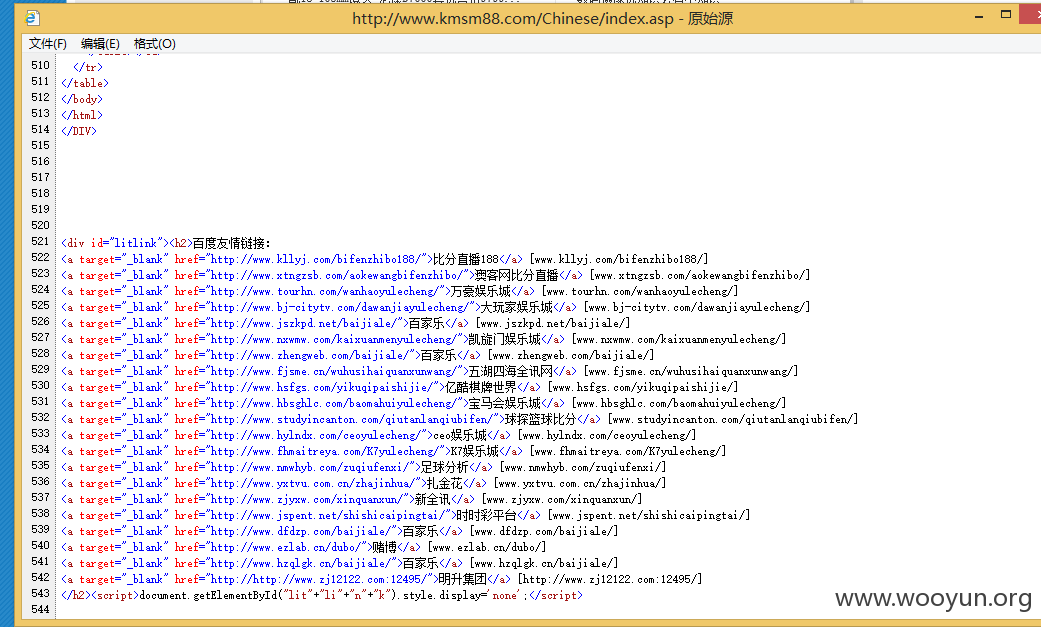Click 百家乐 text on line 539

point(420,531)
